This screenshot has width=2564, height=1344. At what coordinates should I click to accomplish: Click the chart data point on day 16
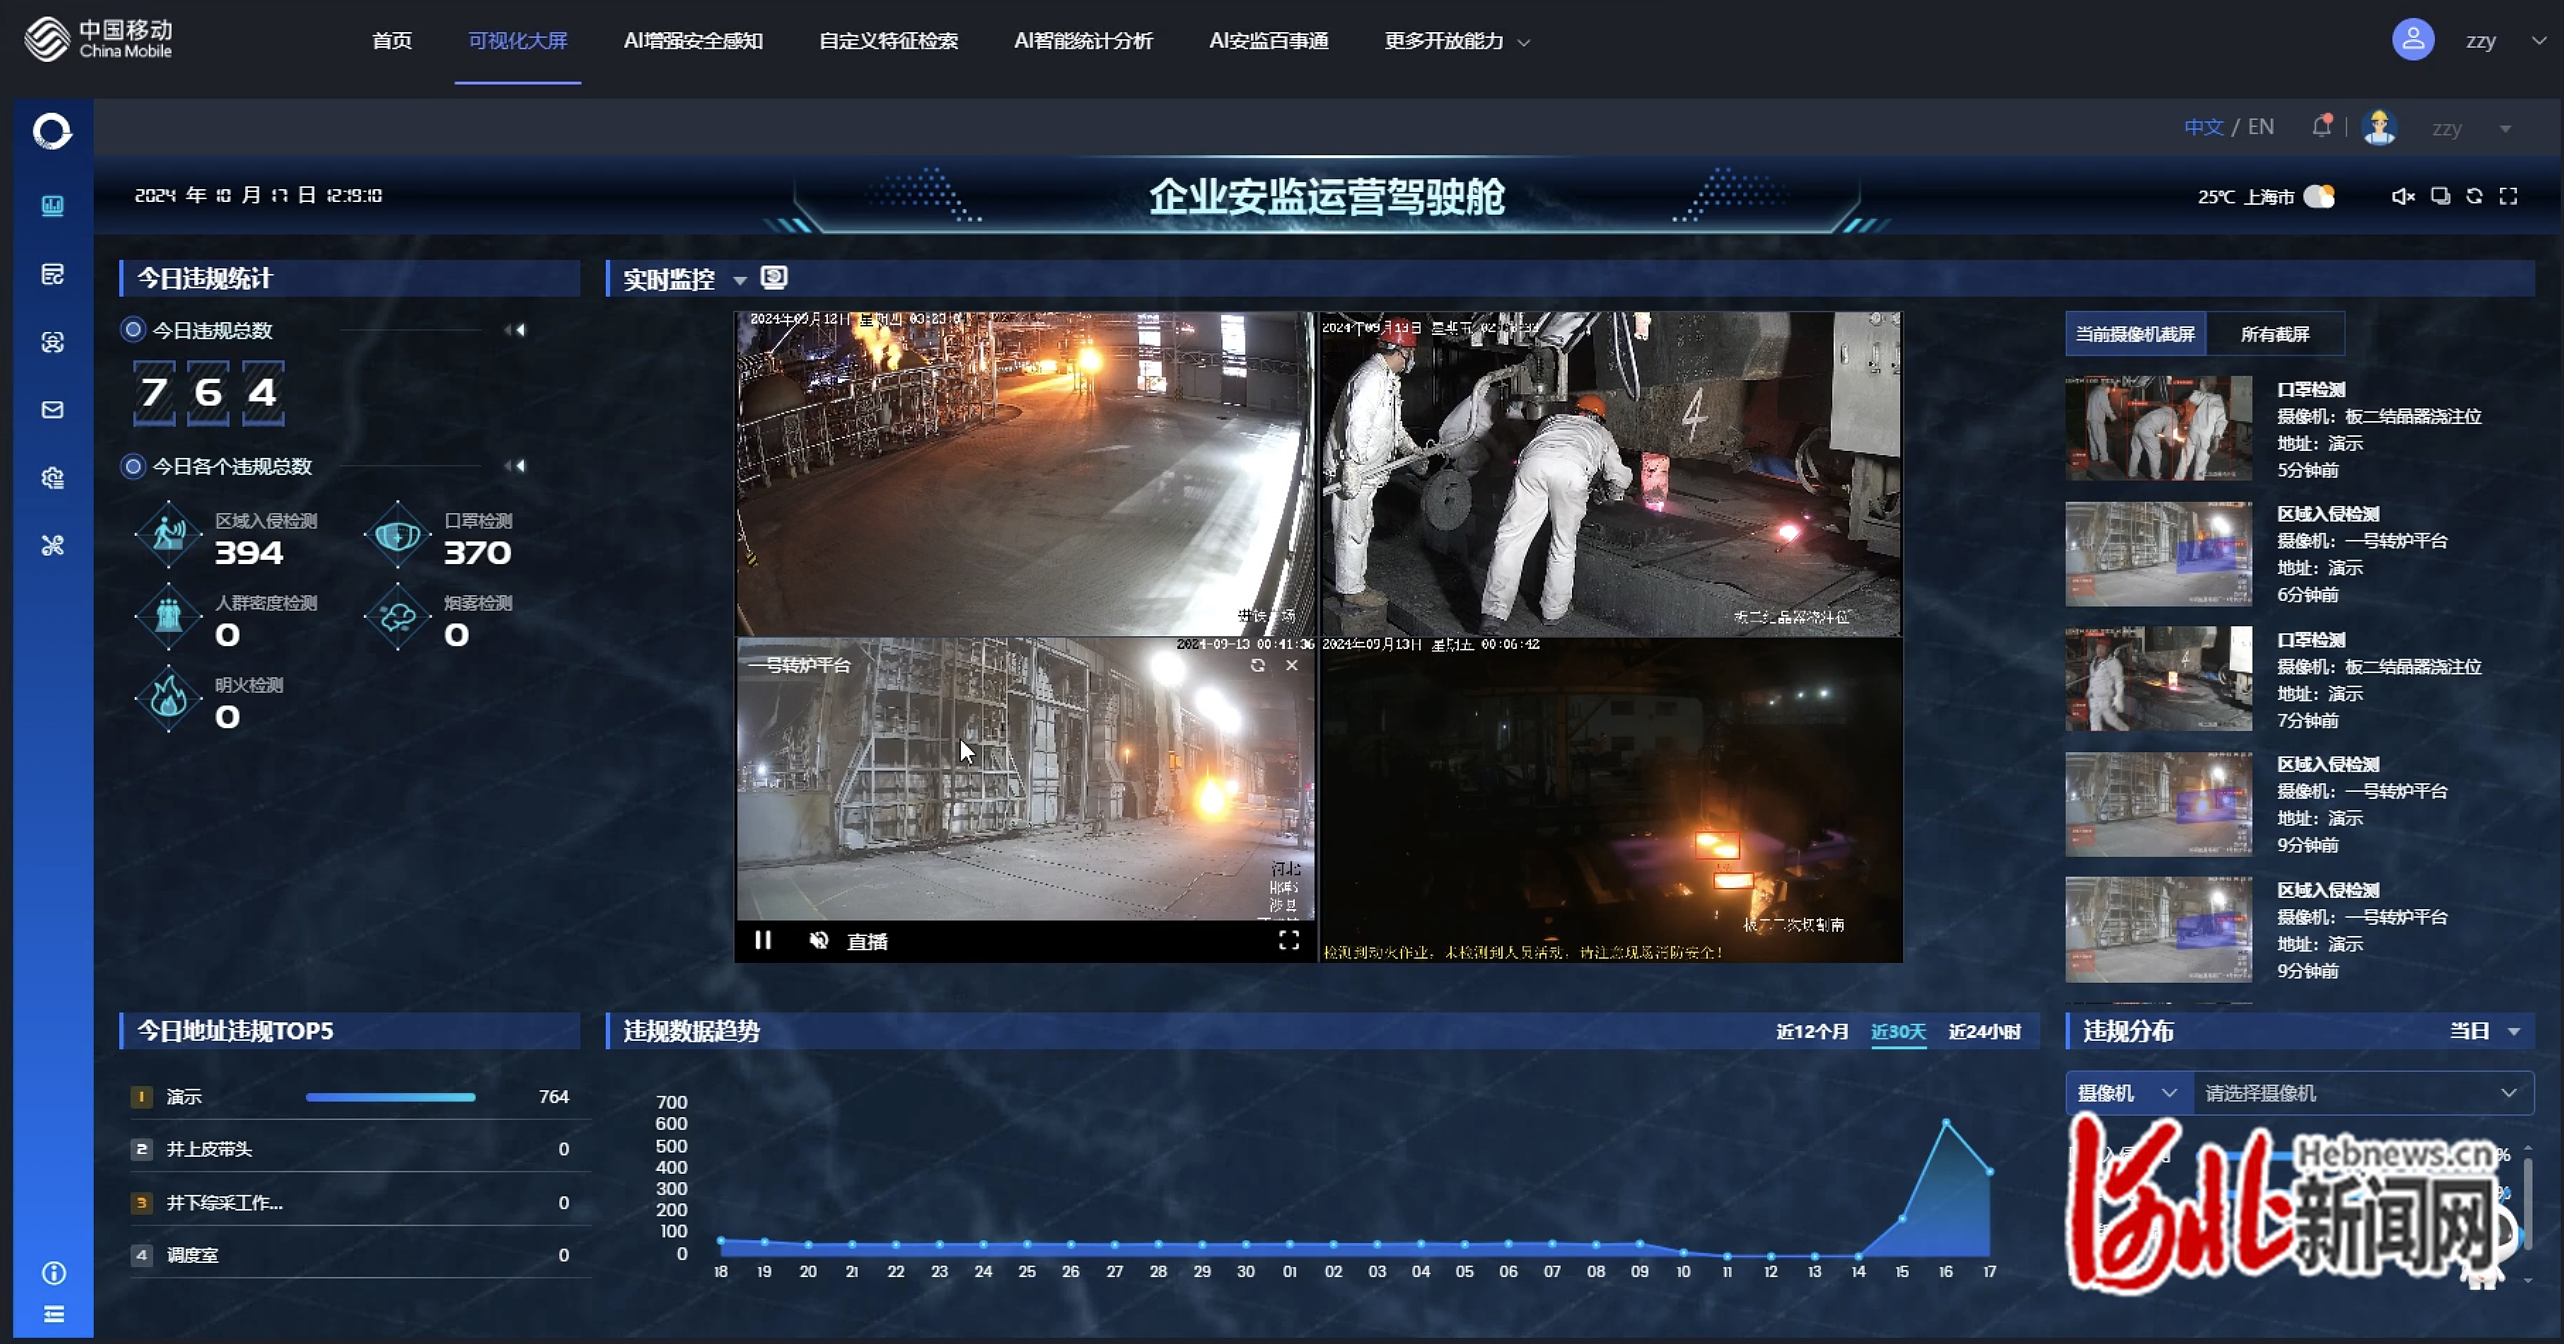tap(1946, 1123)
